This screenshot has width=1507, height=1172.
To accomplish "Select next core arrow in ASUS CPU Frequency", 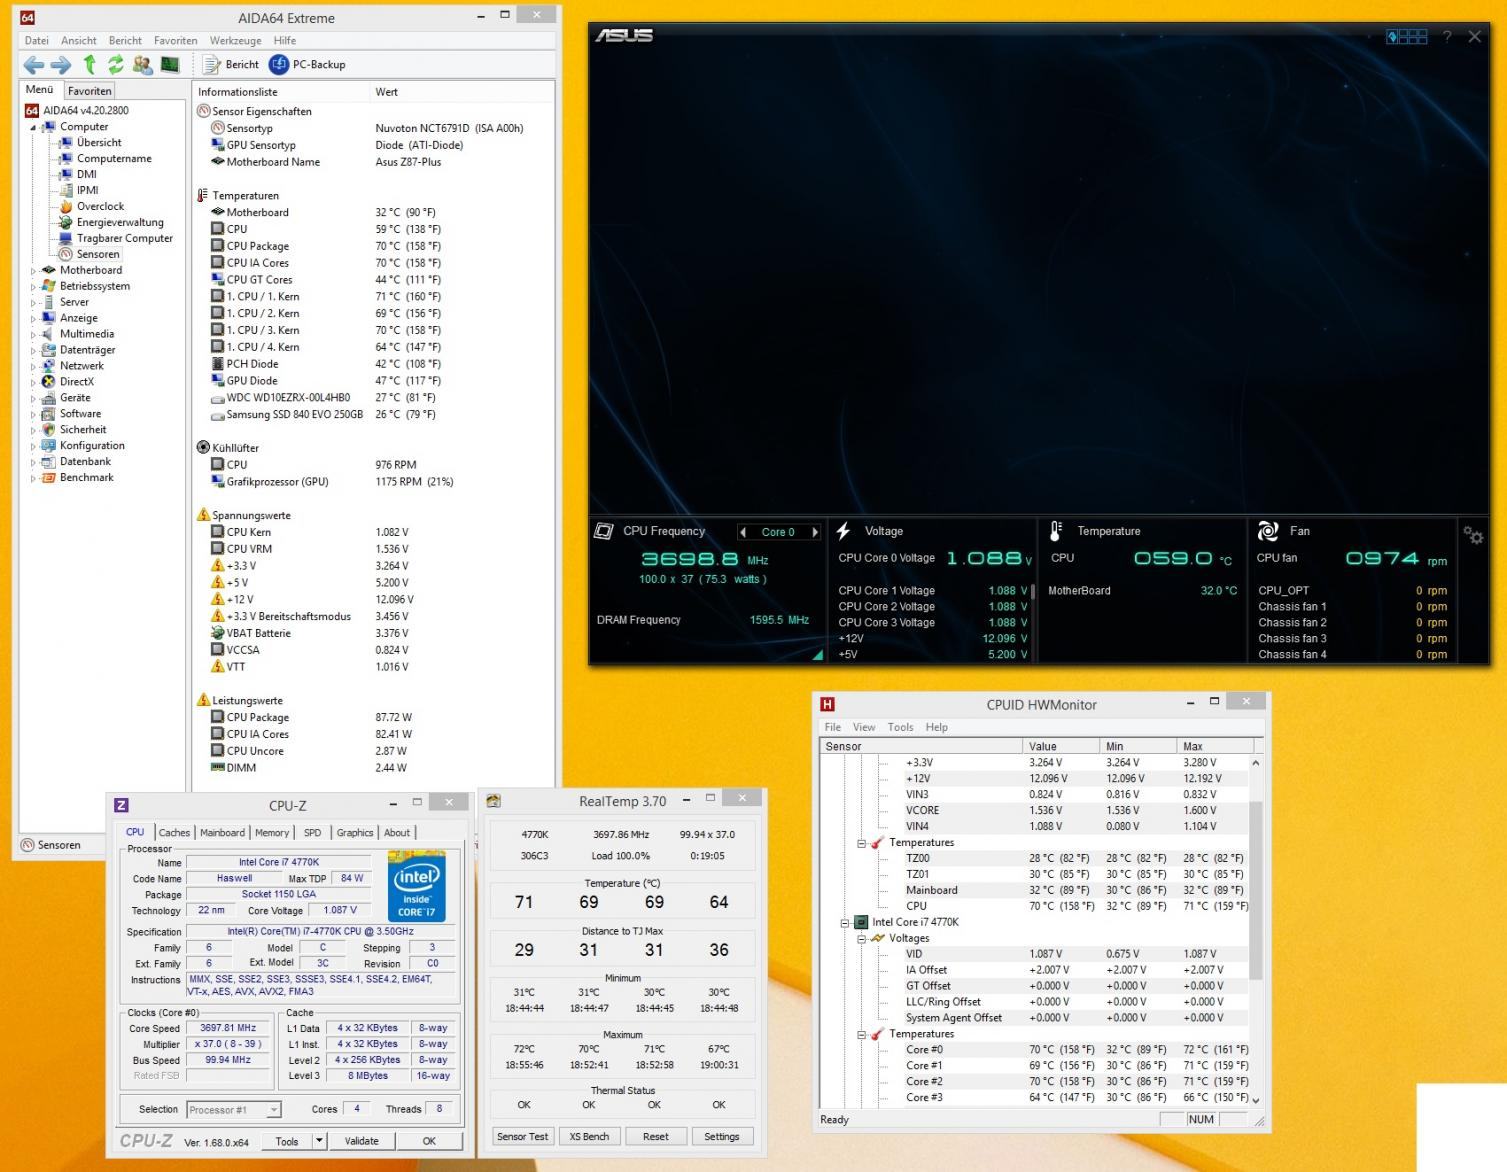I will (x=815, y=532).
